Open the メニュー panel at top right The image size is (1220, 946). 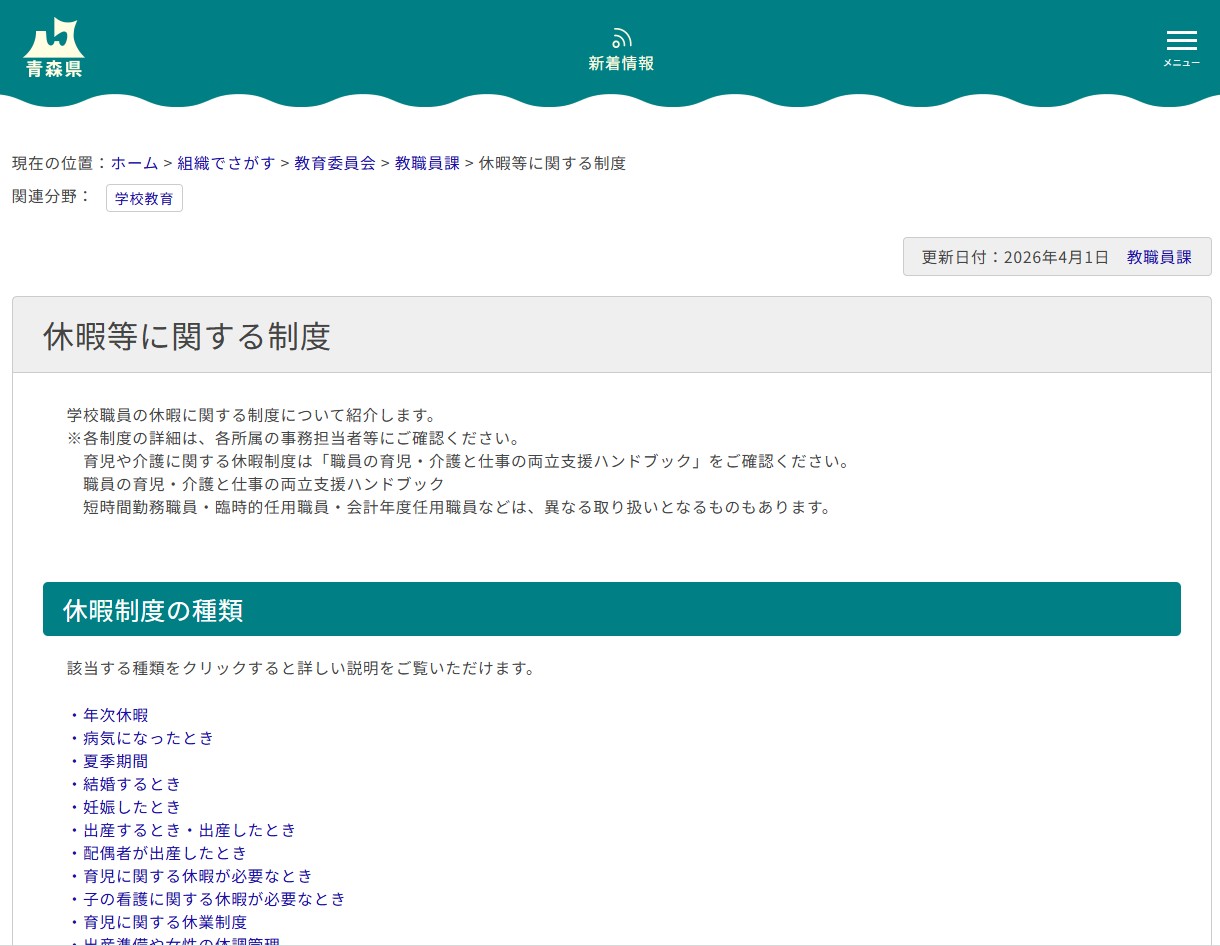[x=1181, y=47]
